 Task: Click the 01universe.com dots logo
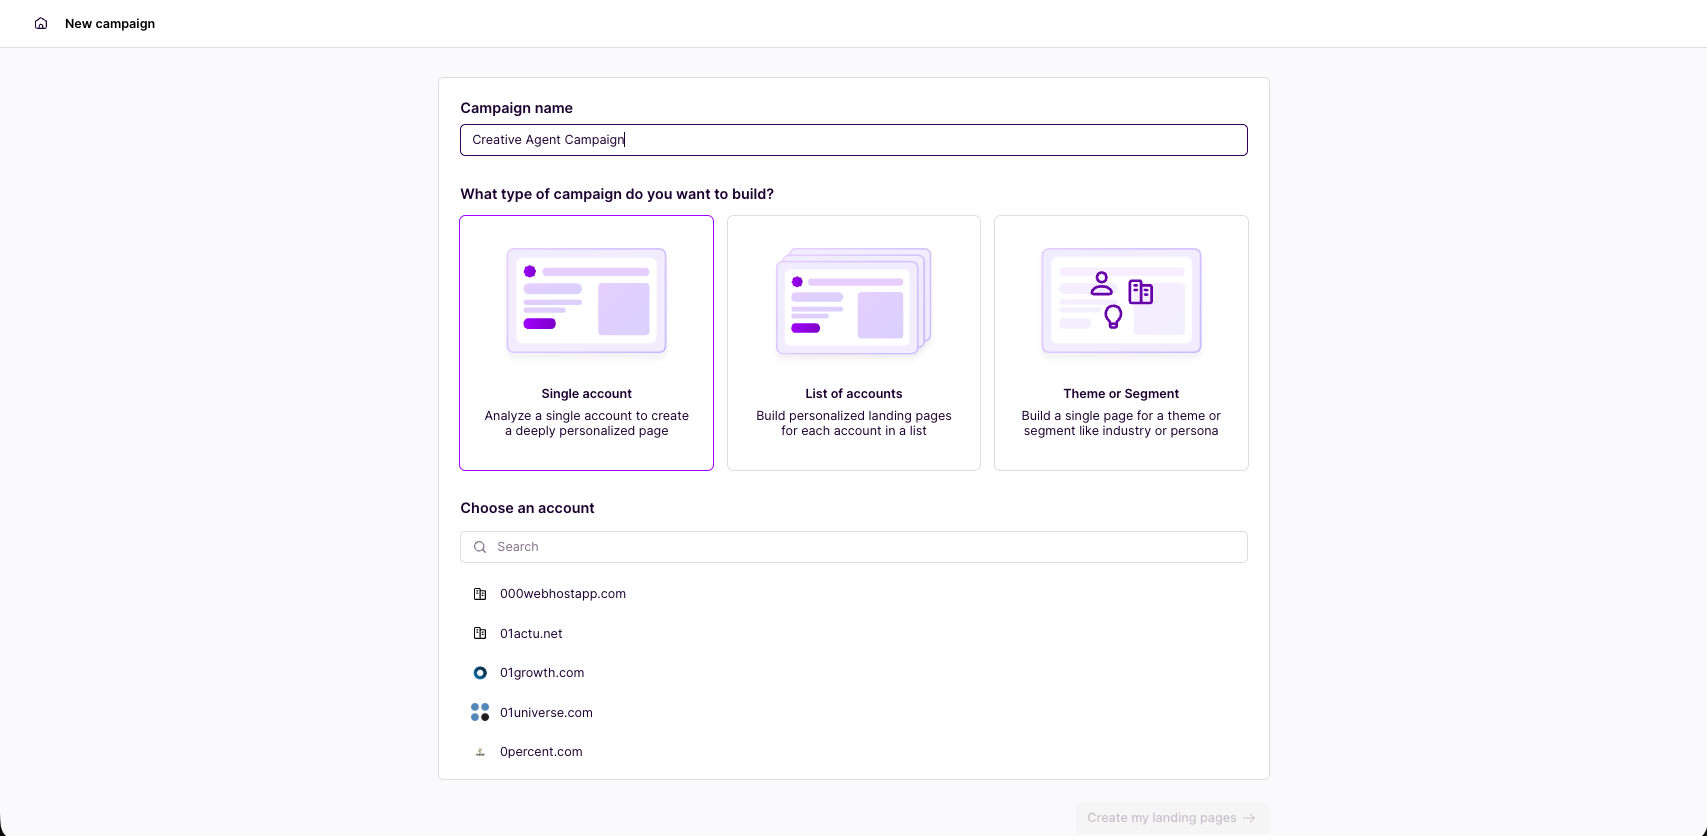[x=480, y=712]
